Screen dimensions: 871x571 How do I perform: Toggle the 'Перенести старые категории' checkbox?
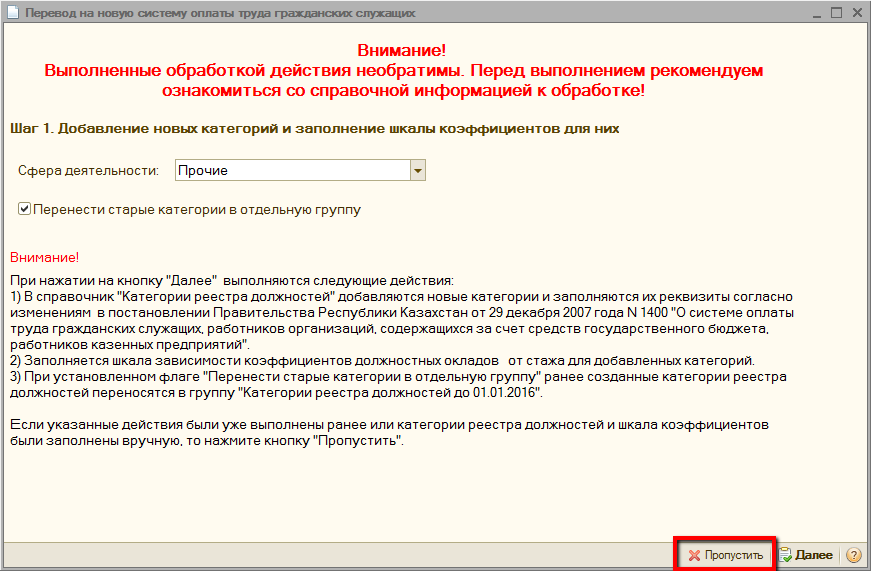[24, 210]
